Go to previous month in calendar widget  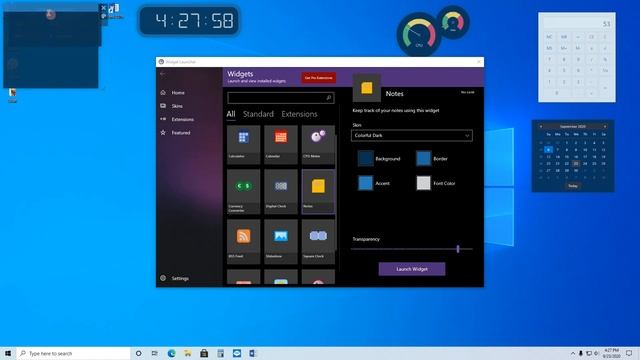pyautogui.click(x=541, y=127)
